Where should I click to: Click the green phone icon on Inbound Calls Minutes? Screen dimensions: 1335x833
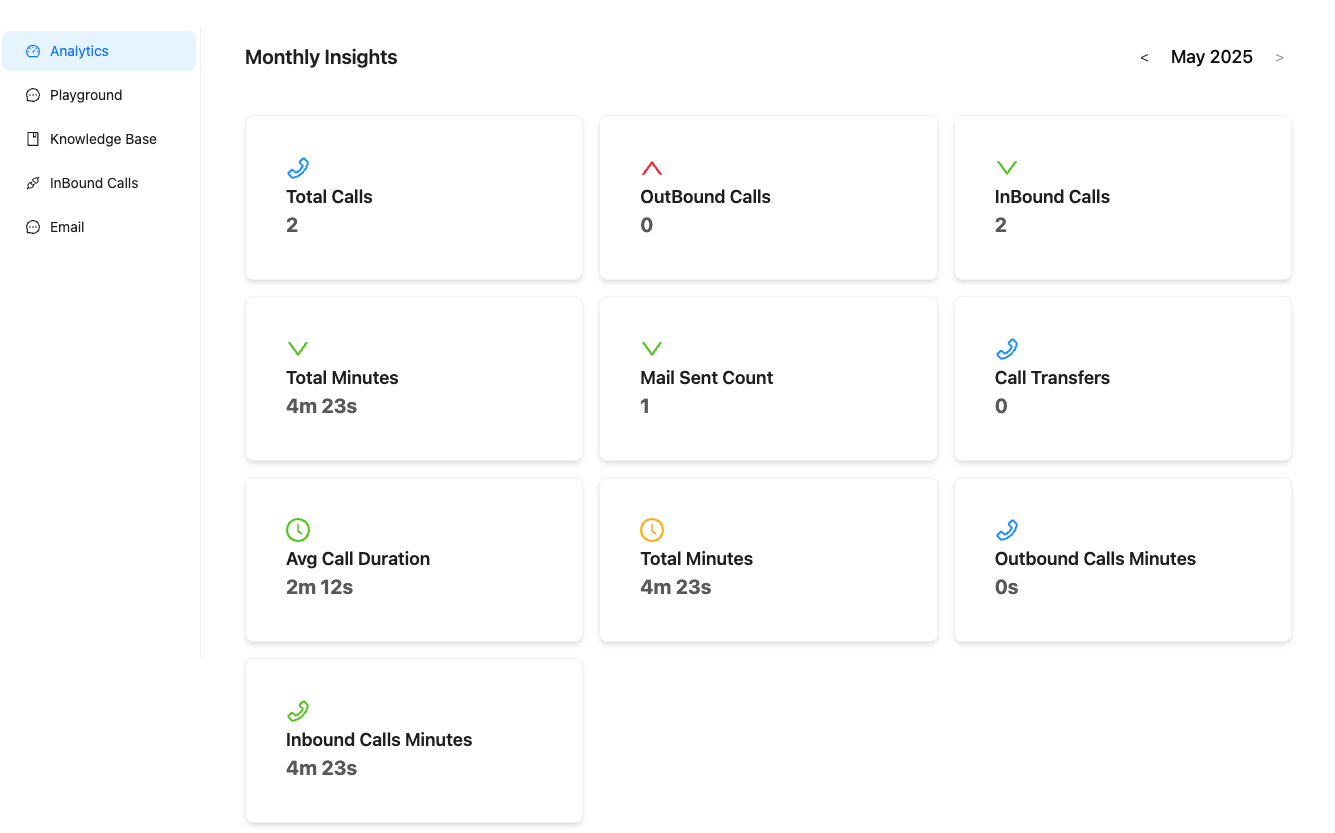(x=297, y=710)
